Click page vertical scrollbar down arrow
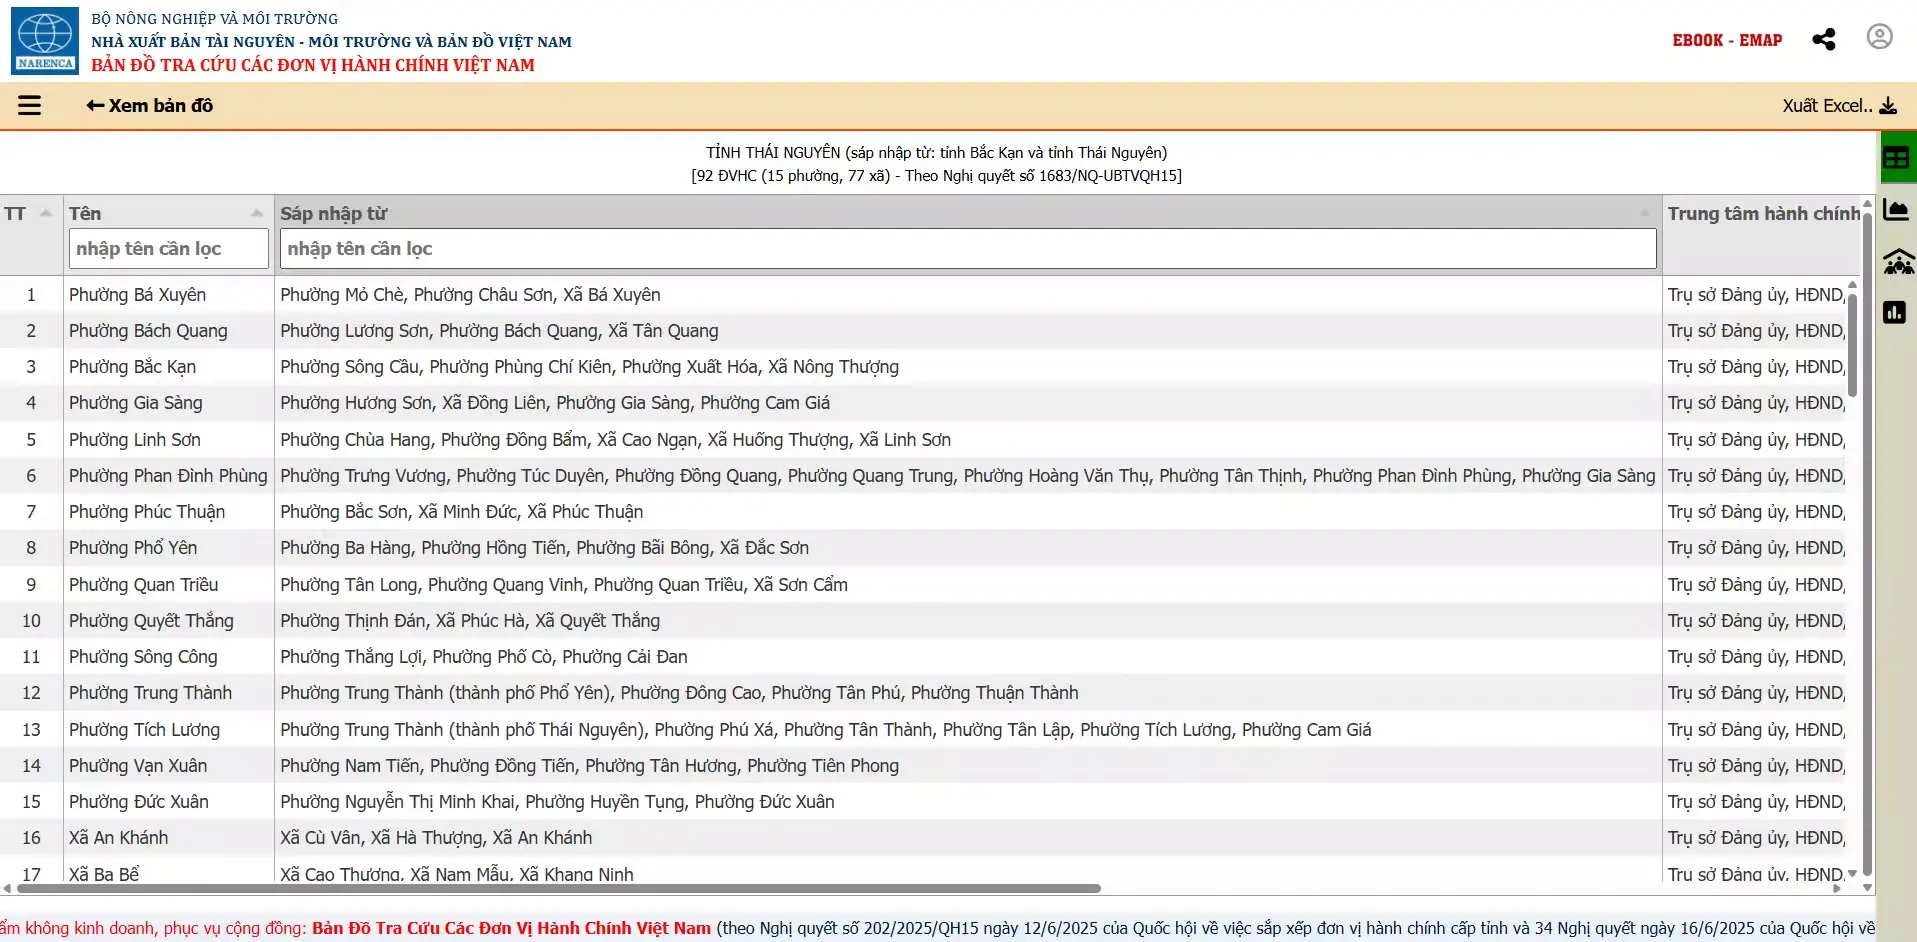Viewport: 1917px width, 942px height. pos(1867,887)
